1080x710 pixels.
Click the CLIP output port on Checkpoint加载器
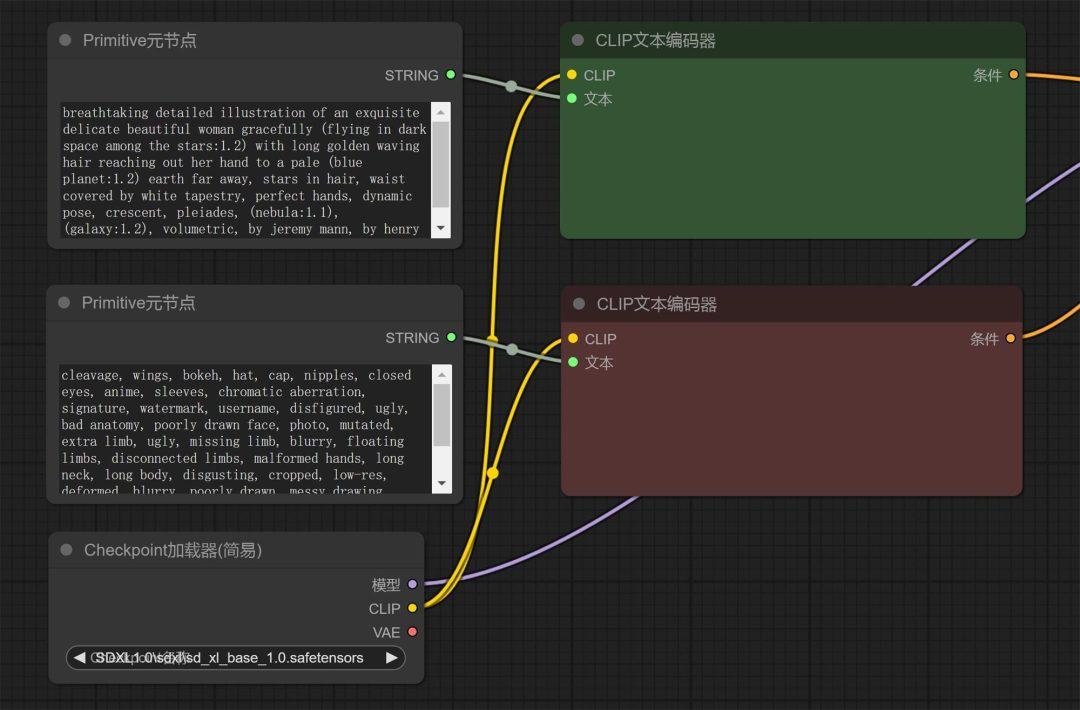(x=412, y=608)
